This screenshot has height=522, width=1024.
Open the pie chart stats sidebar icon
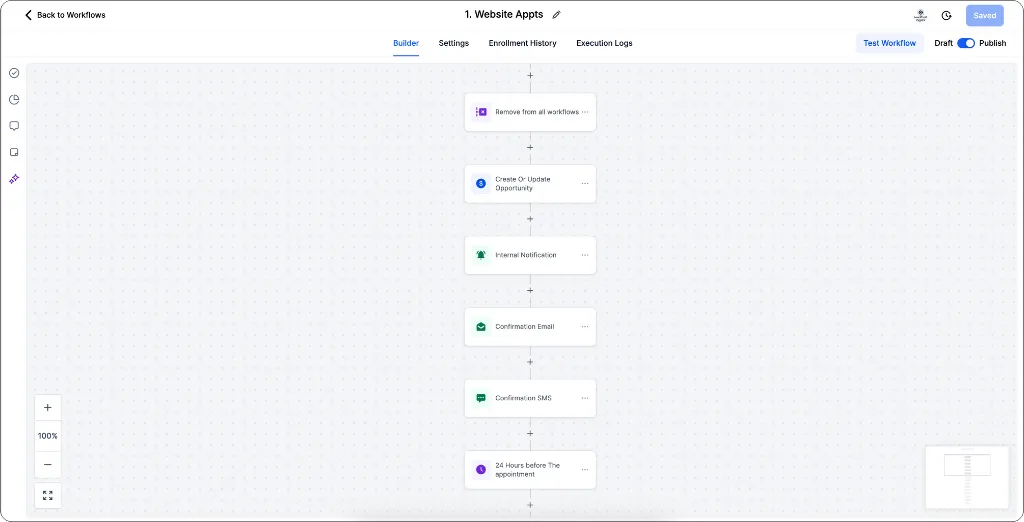click(x=14, y=100)
